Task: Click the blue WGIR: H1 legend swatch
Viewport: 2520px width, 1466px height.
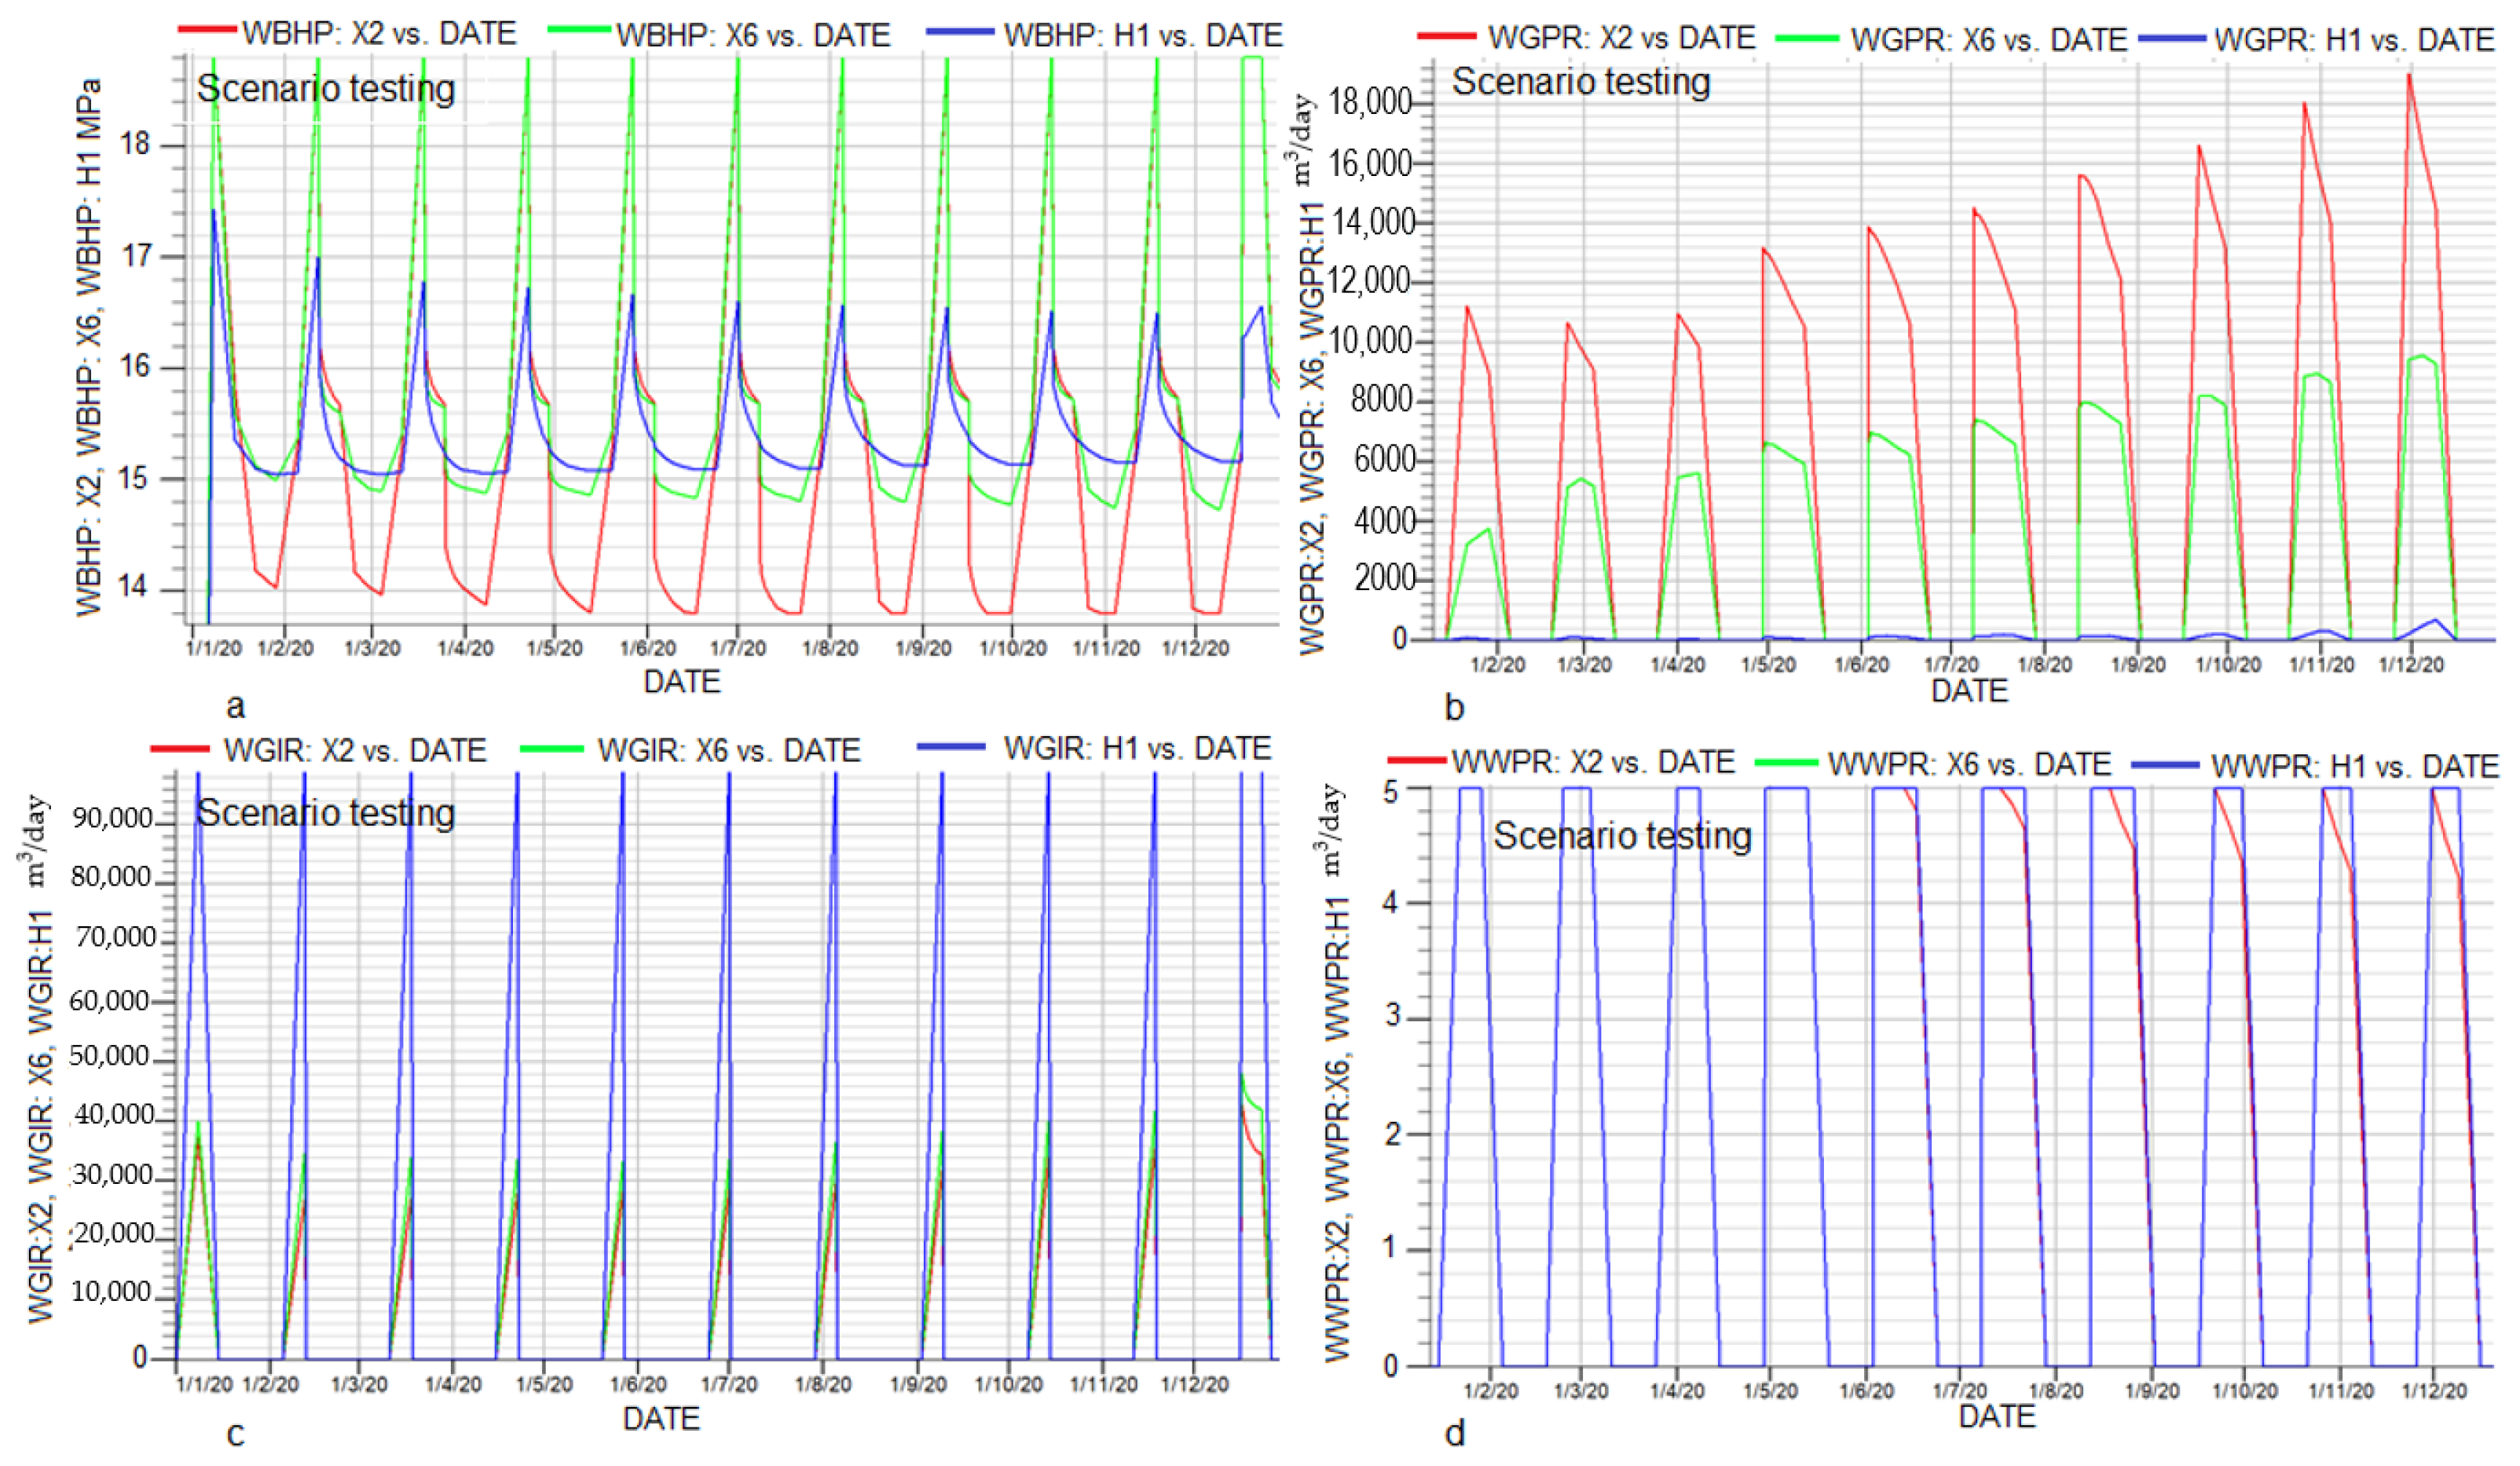Action: click(x=951, y=746)
